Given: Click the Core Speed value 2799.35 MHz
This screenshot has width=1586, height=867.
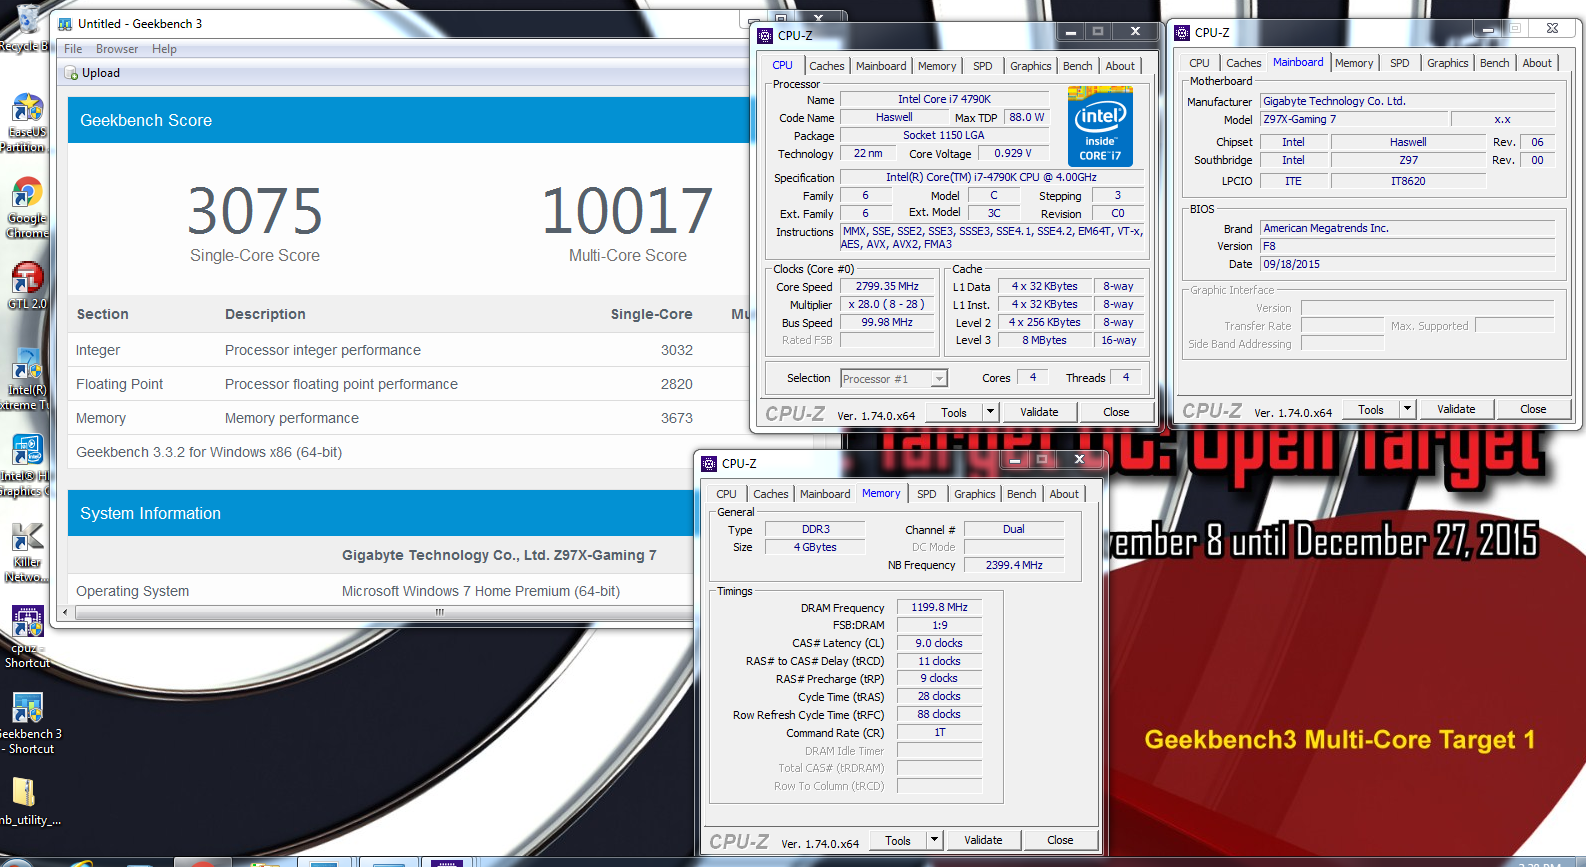Looking at the screenshot, I should 887,286.
